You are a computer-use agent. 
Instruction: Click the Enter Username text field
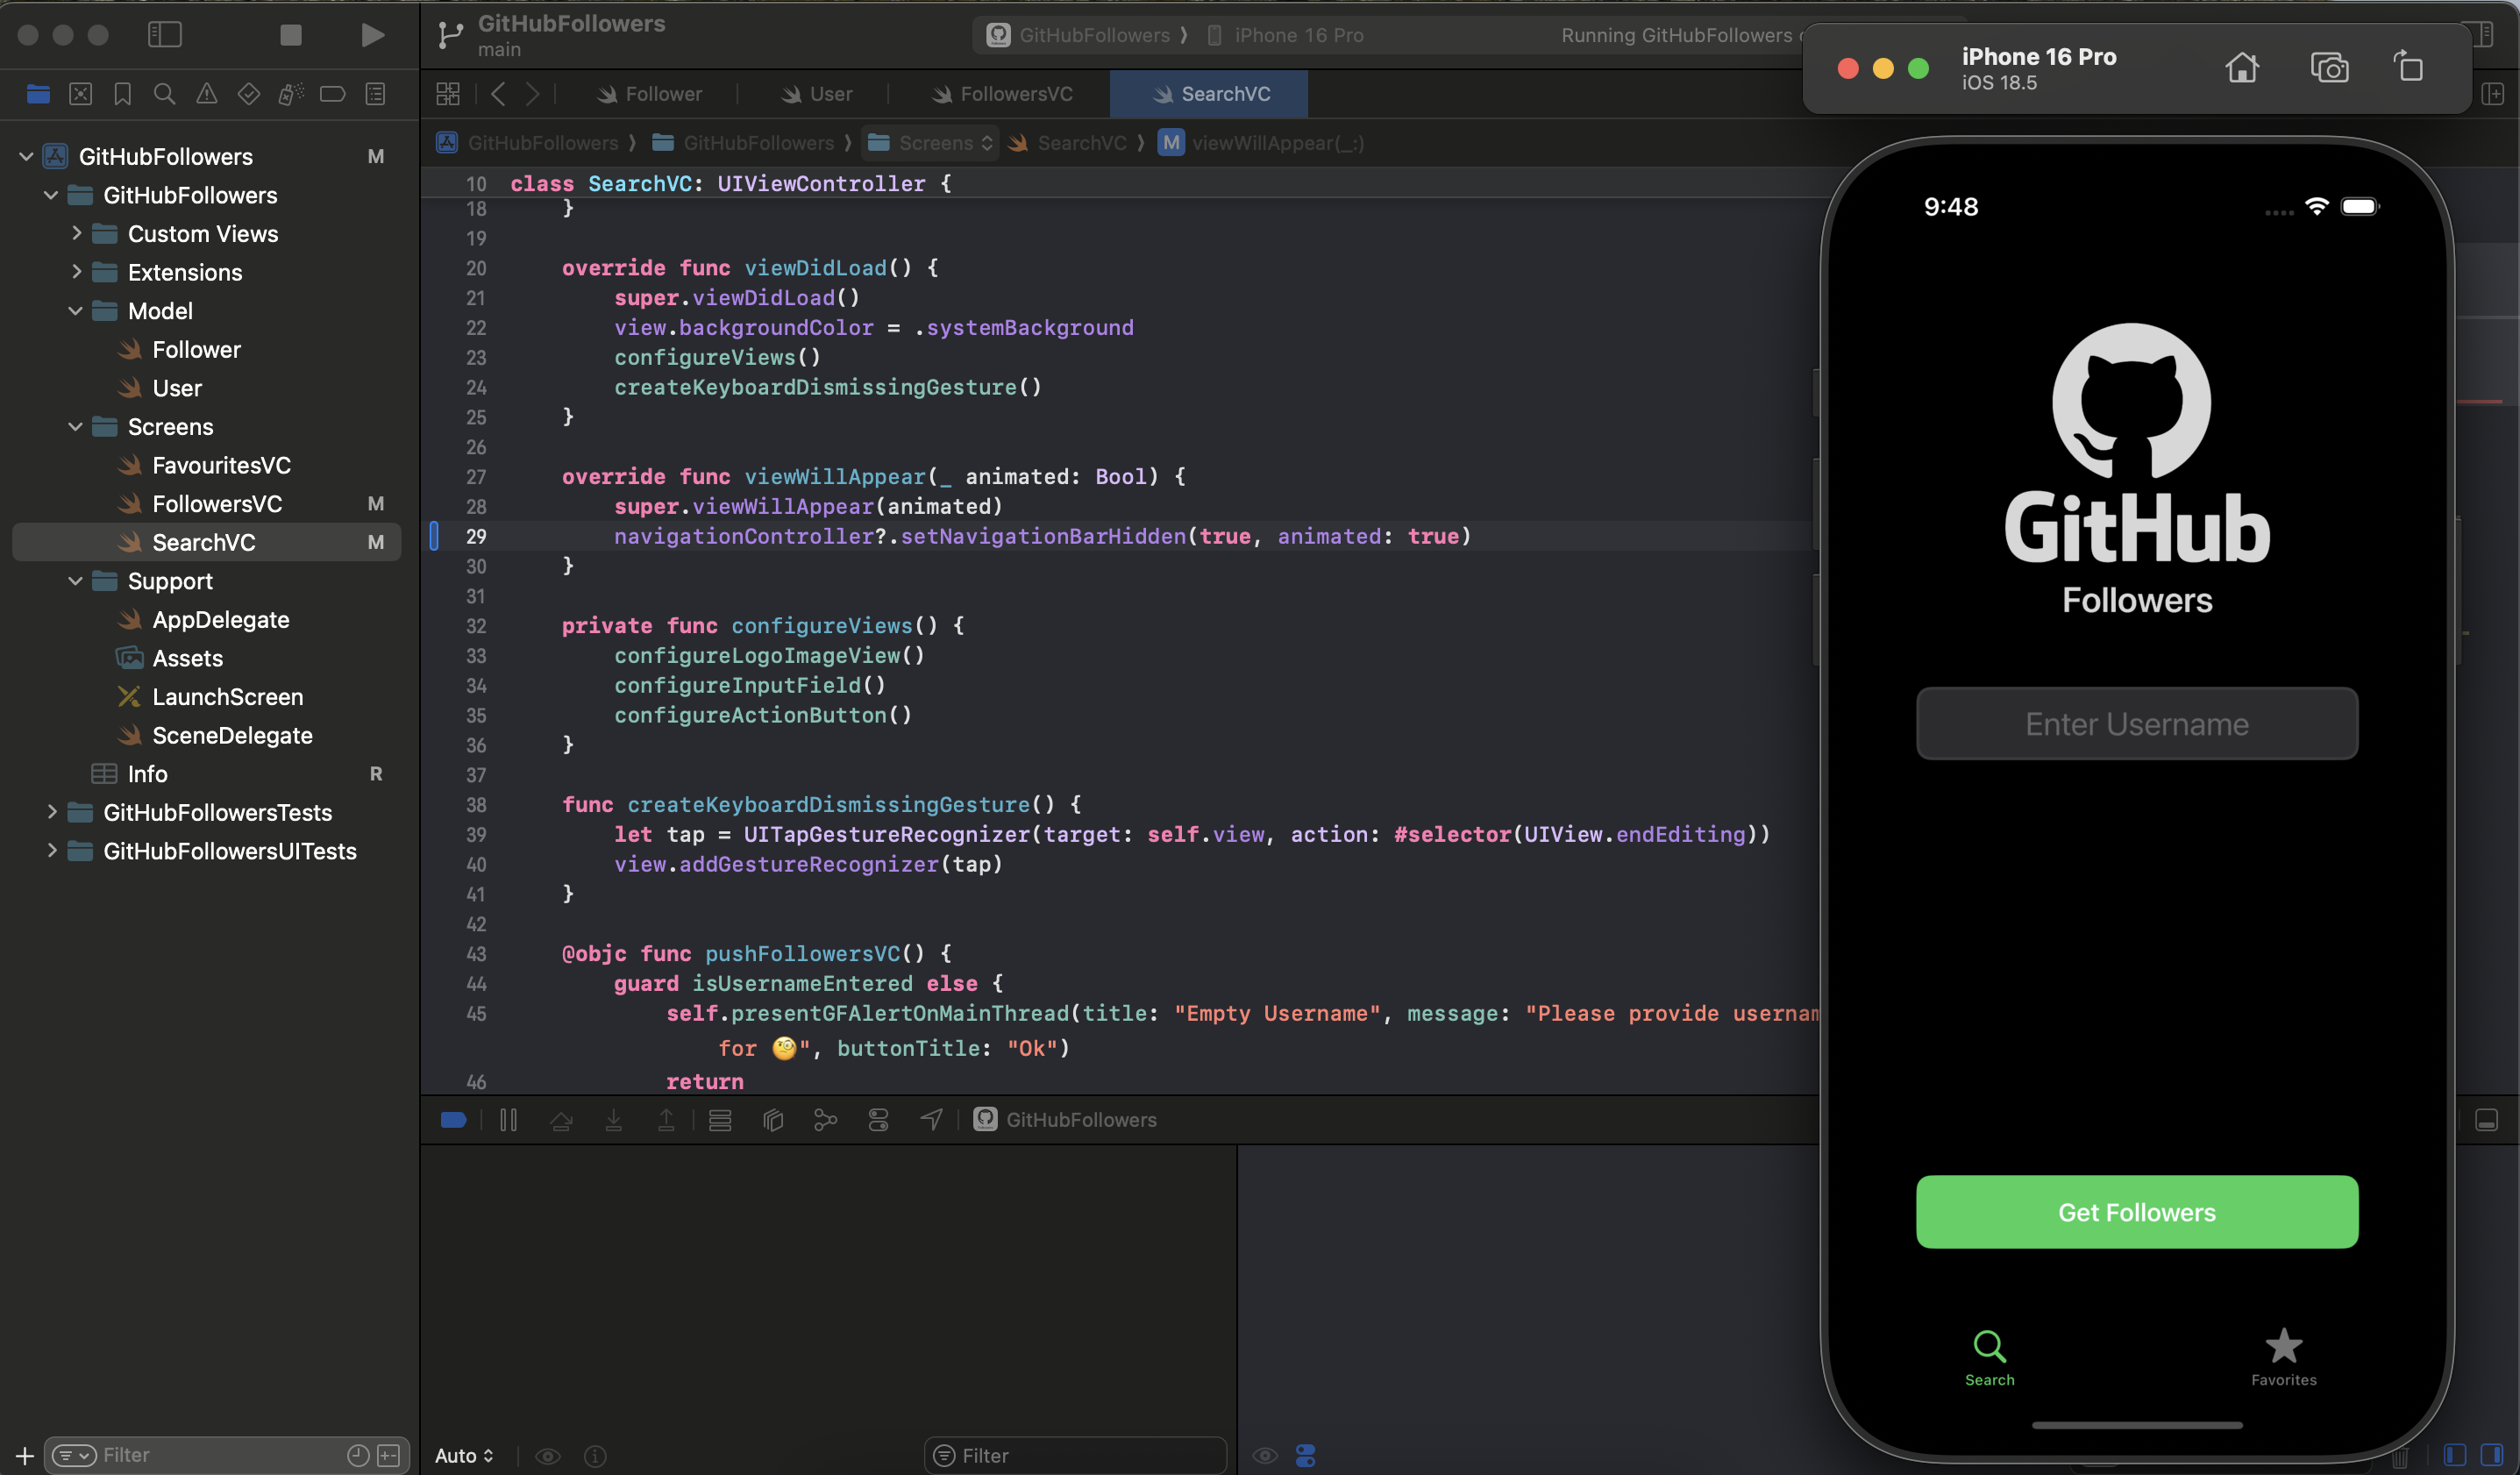pyautogui.click(x=2137, y=724)
